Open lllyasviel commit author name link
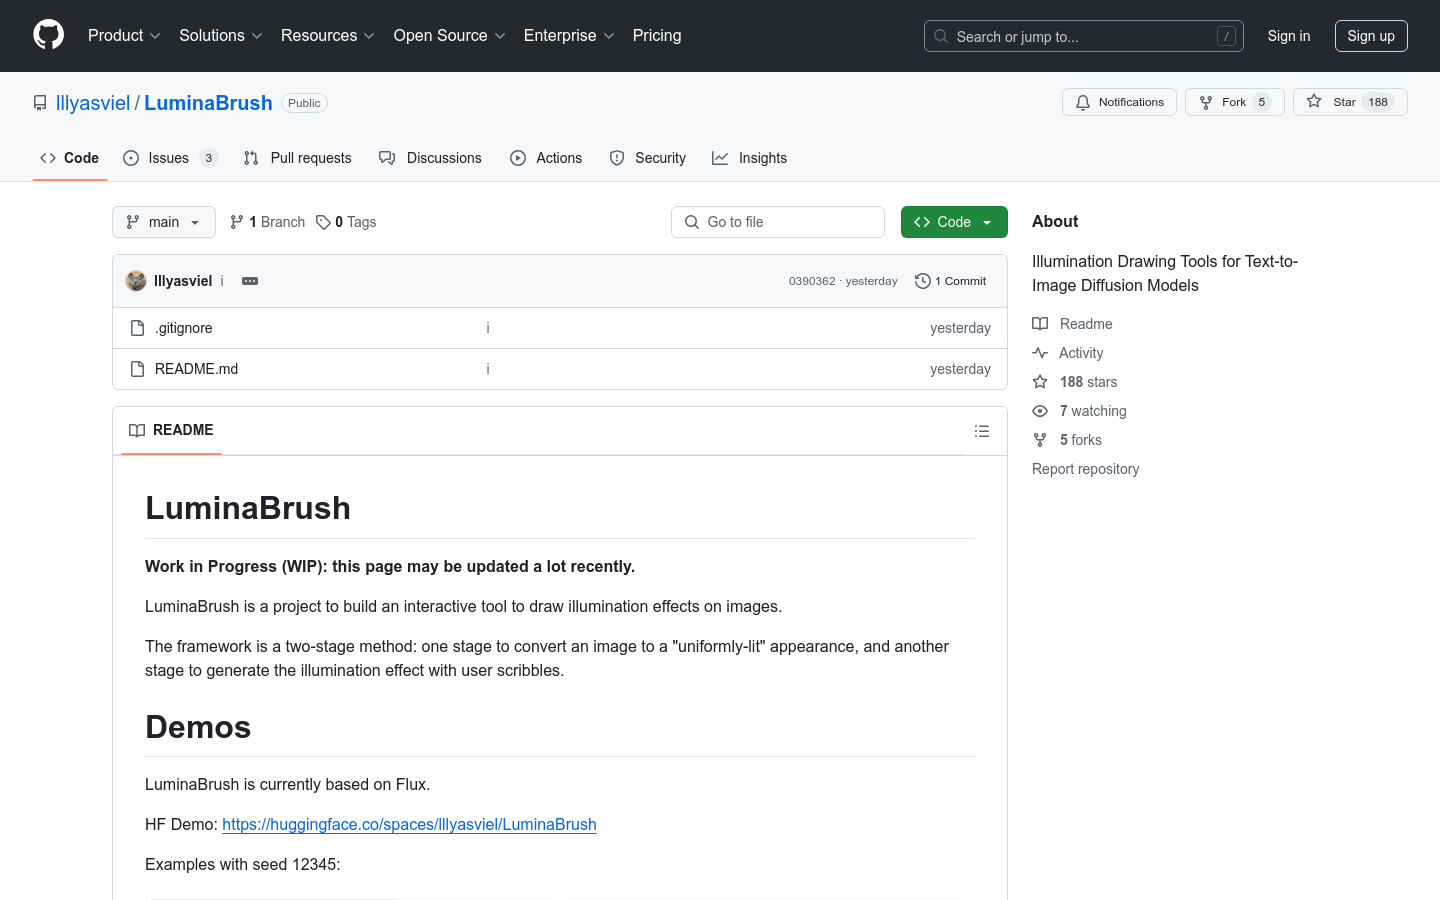 [x=183, y=281]
